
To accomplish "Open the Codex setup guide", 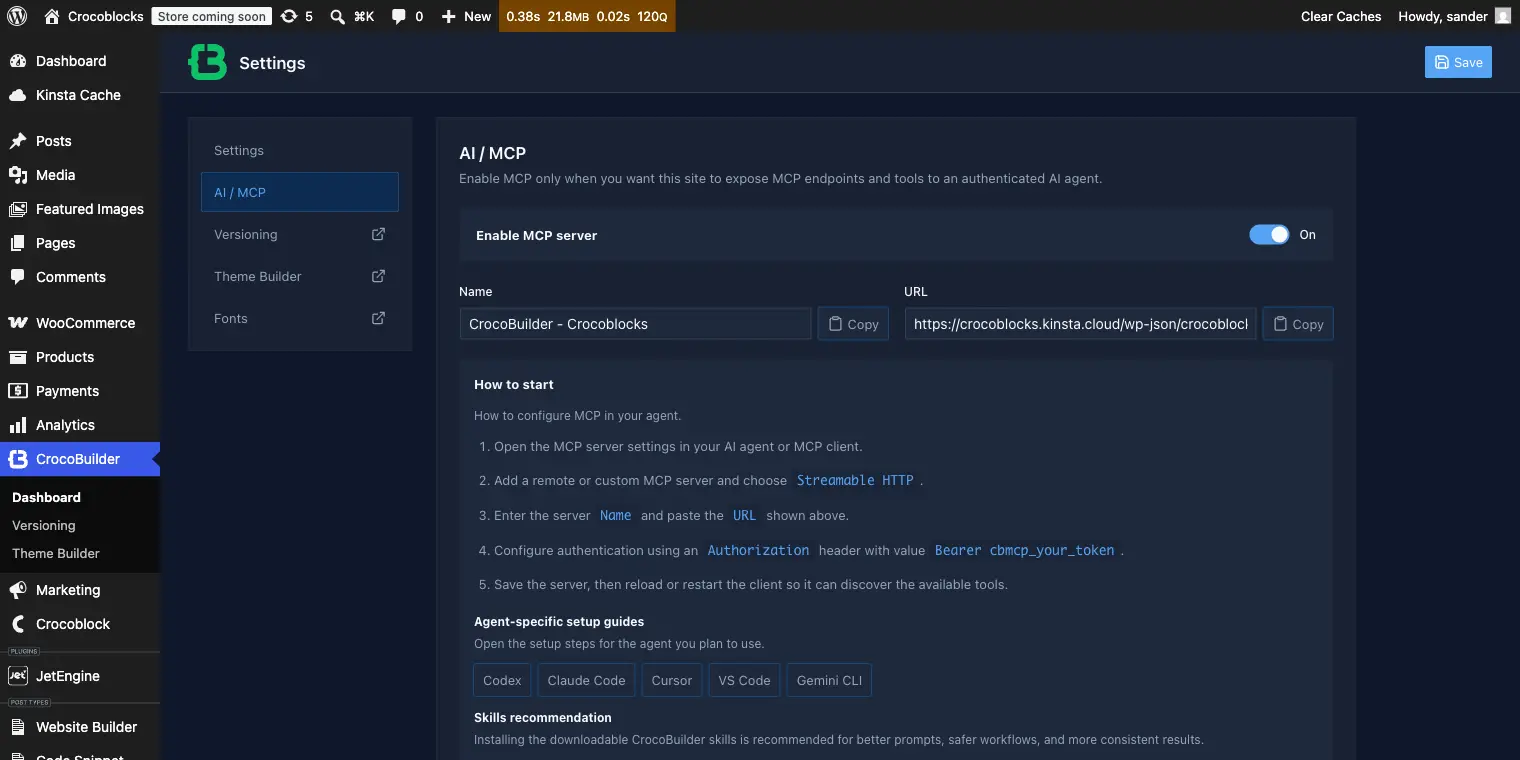I will [x=502, y=680].
